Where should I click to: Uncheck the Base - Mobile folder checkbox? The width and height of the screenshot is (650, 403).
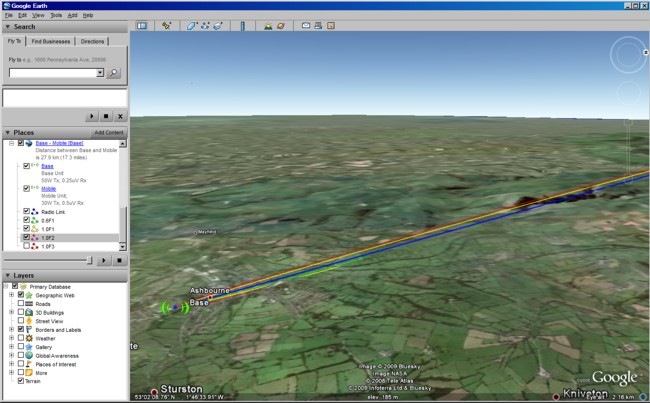coord(21,143)
